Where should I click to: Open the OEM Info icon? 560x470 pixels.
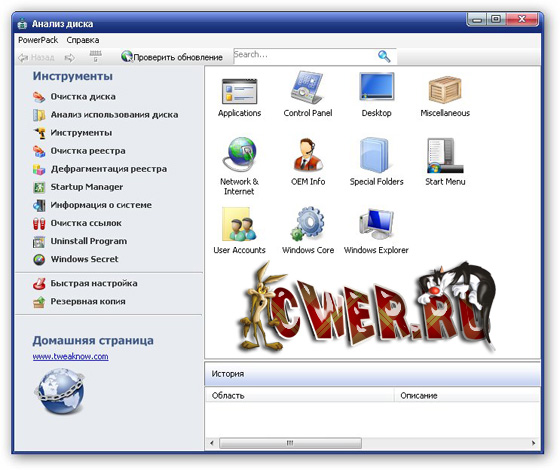tap(308, 155)
